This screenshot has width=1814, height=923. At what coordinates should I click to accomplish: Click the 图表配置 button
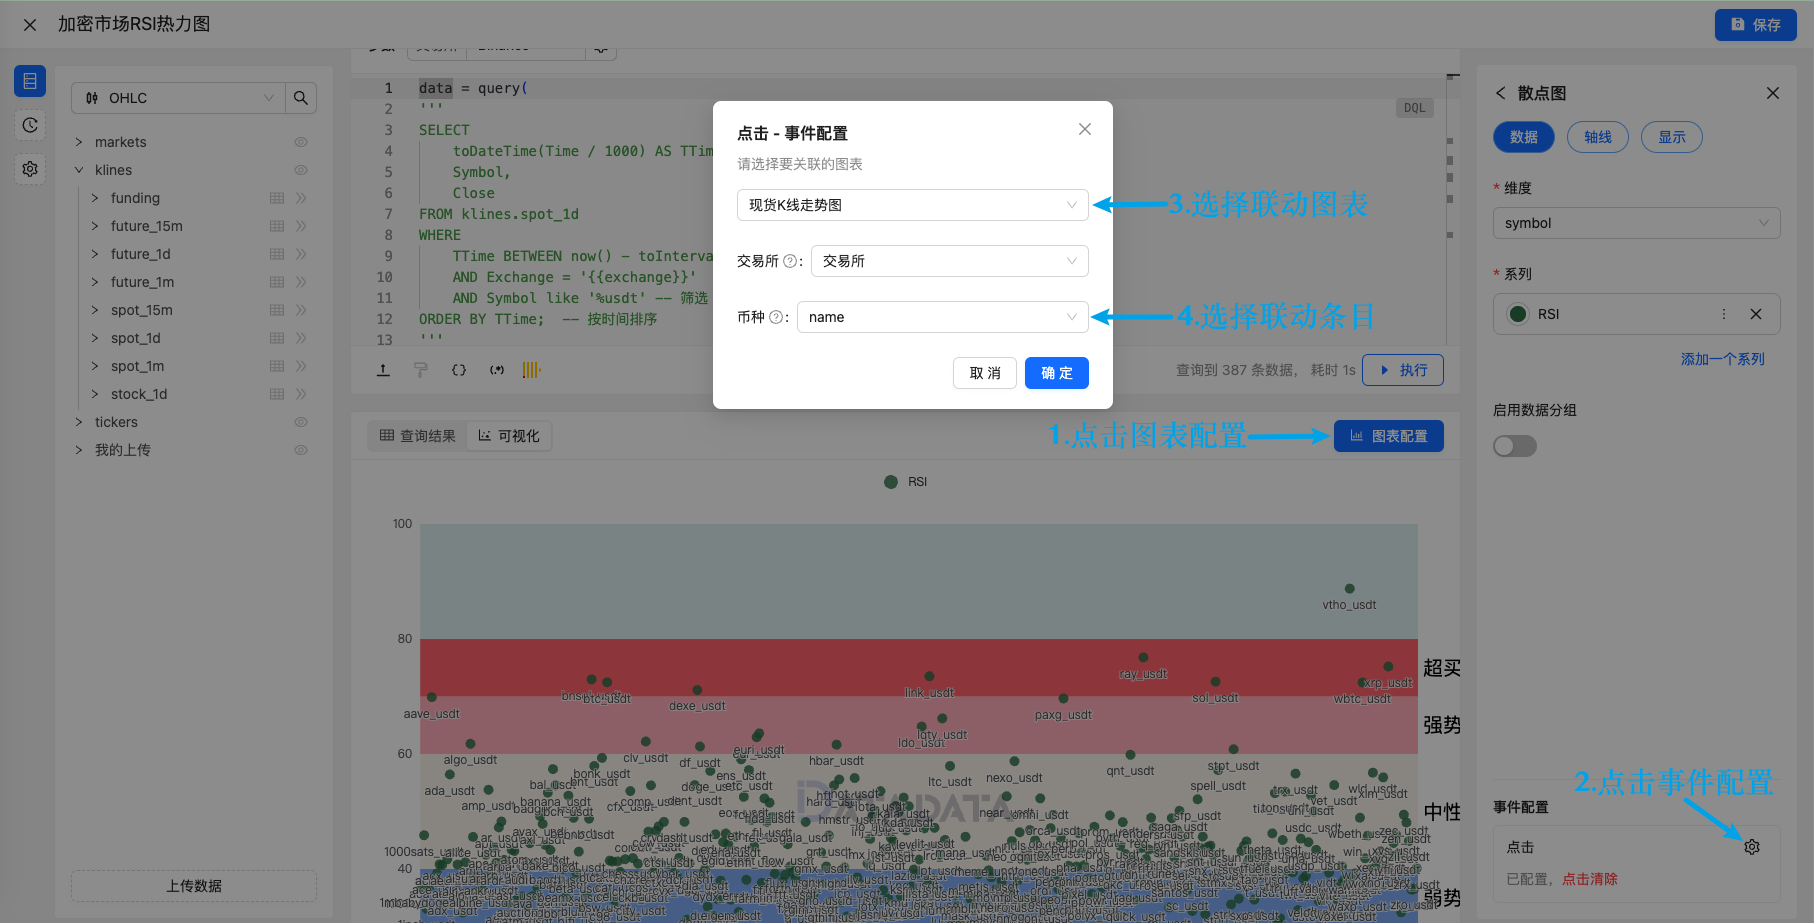coord(1389,436)
